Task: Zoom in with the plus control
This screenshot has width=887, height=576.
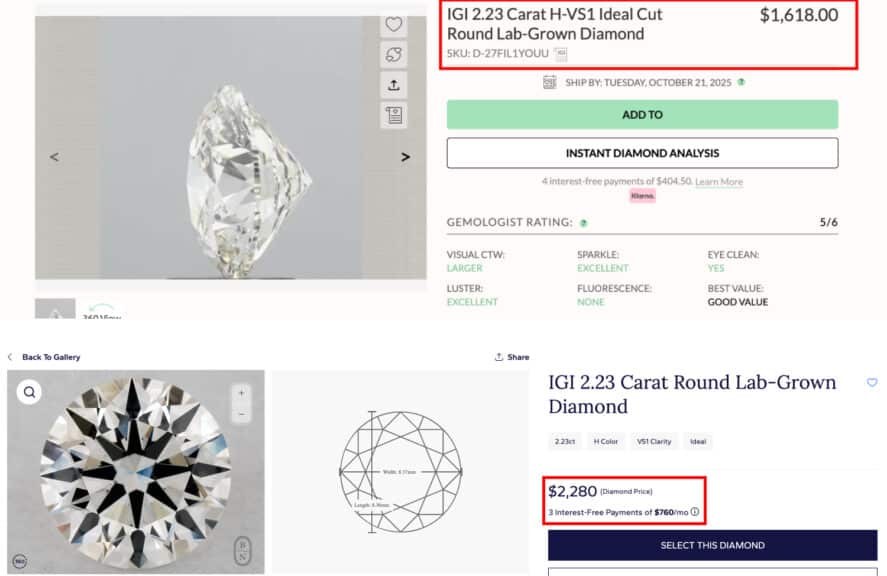Action: [241, 391]
